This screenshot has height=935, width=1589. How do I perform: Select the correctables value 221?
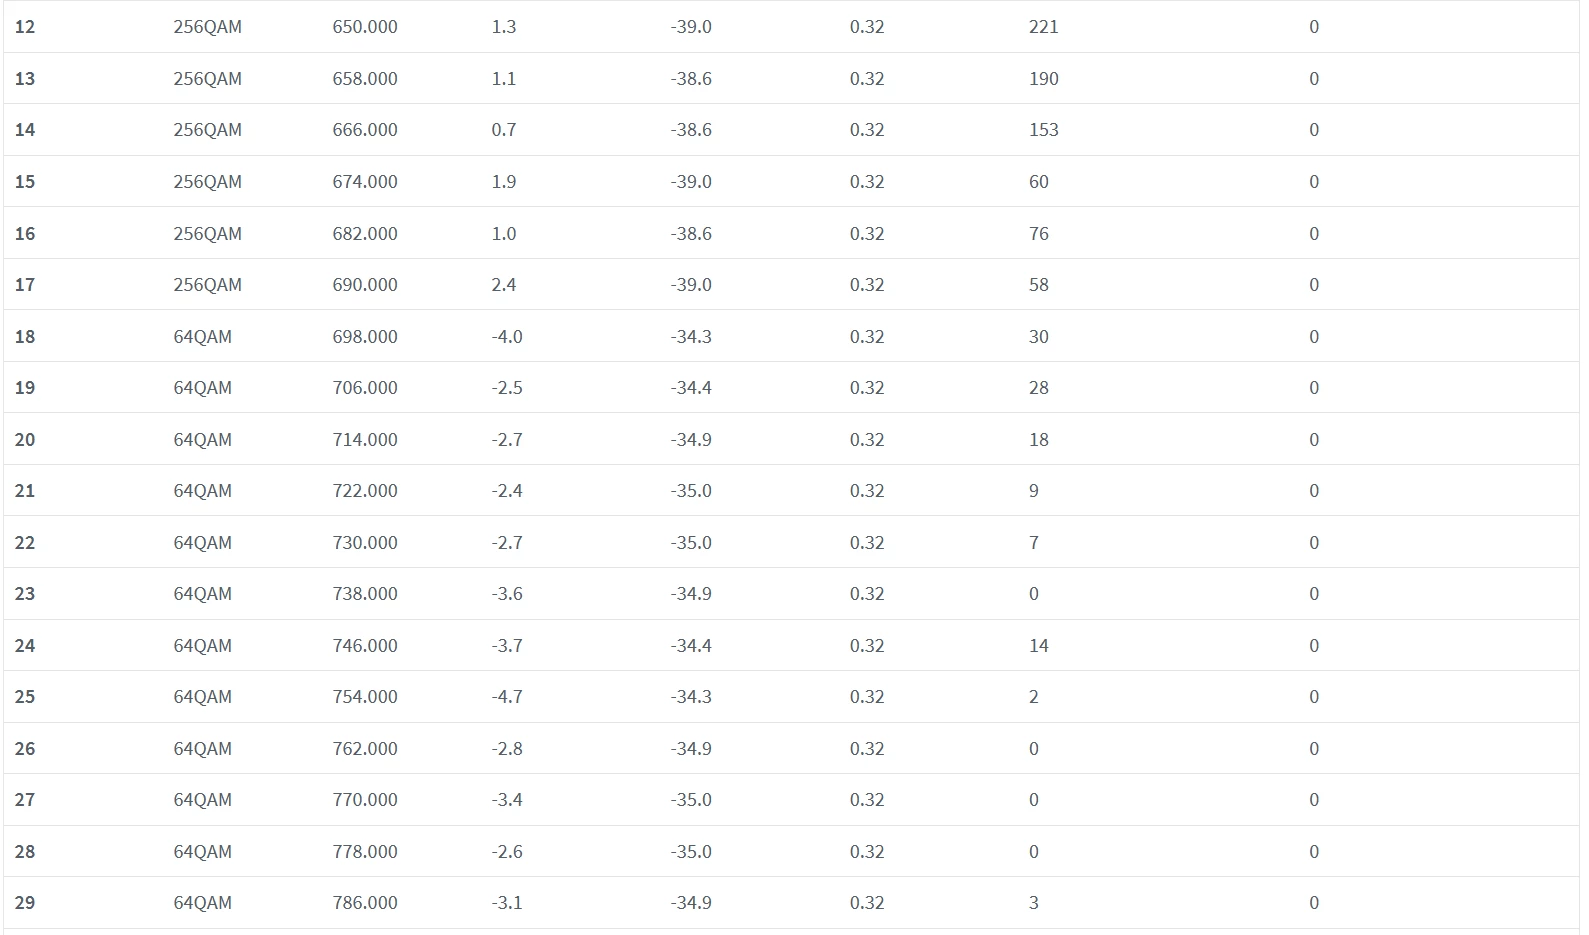click(1043, 27)
